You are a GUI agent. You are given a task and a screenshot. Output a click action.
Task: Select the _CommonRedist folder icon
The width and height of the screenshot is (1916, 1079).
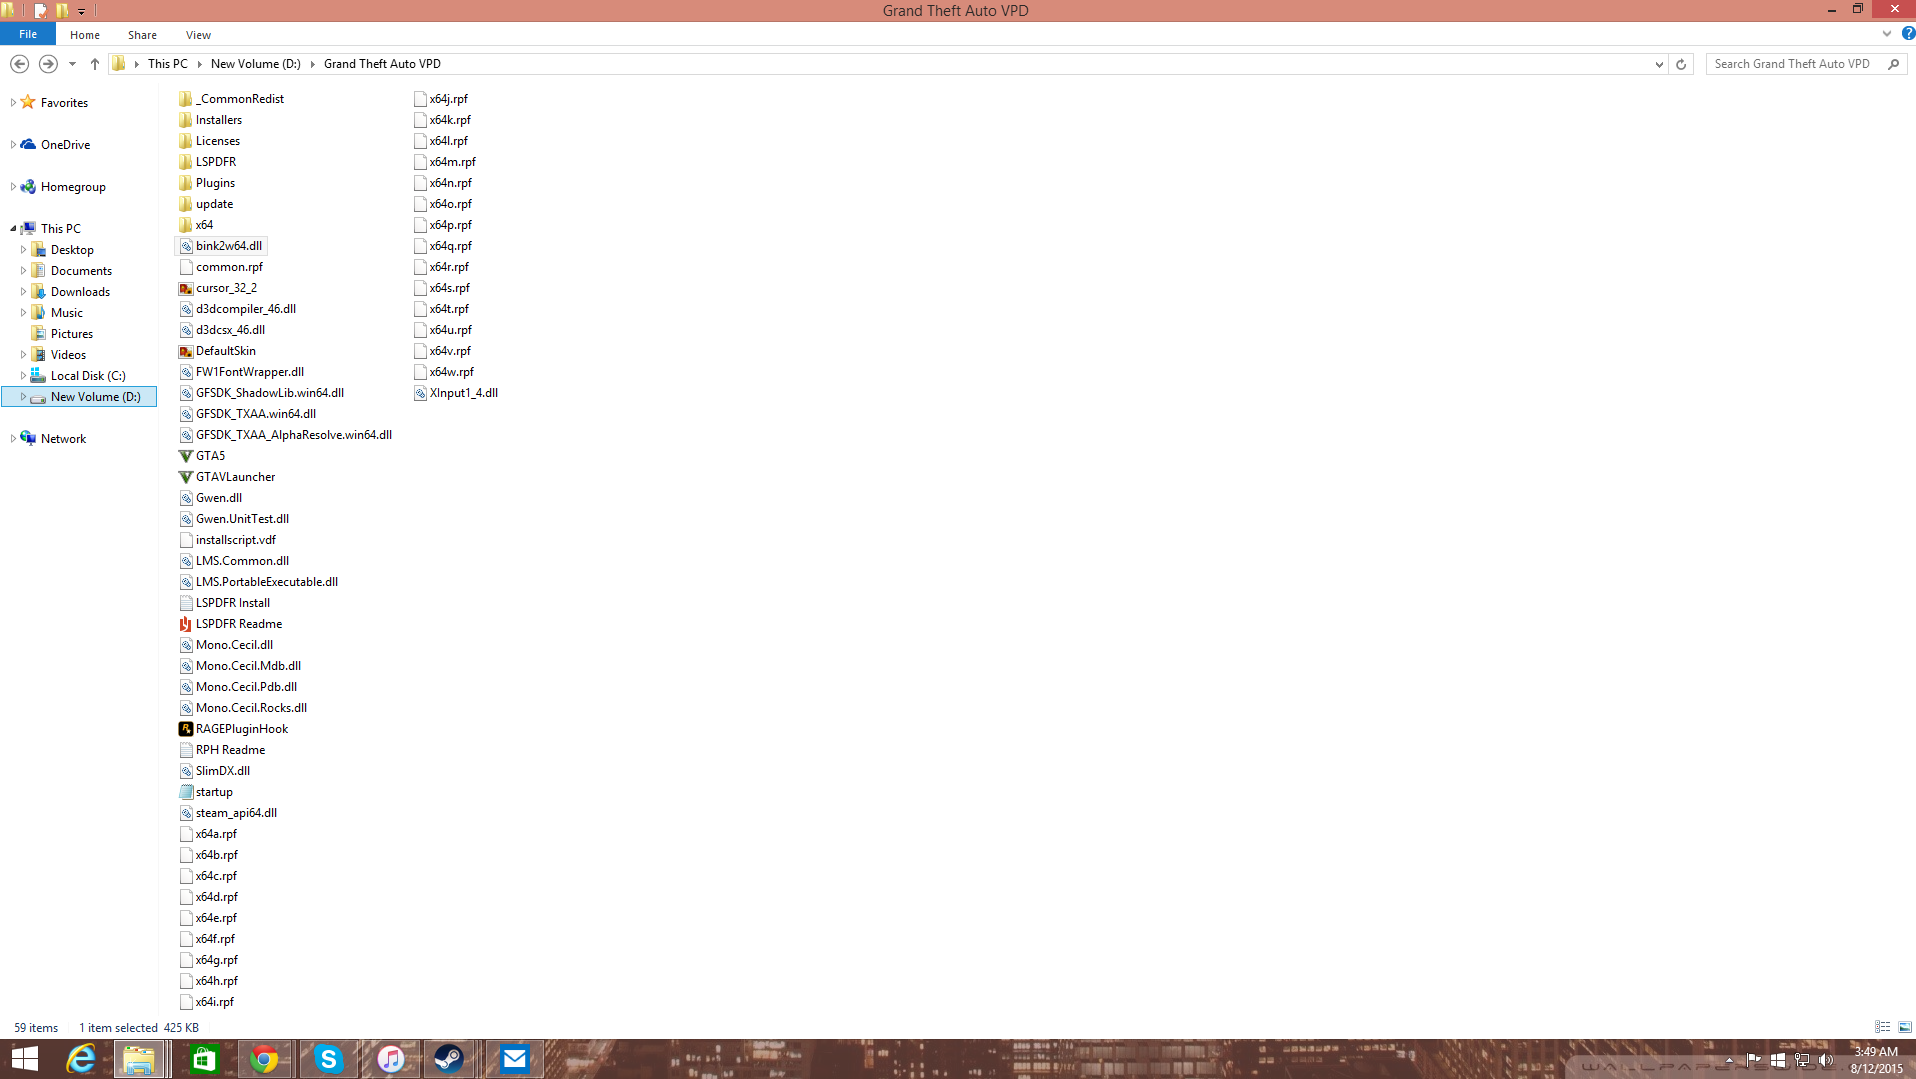[x=185, y=99]
